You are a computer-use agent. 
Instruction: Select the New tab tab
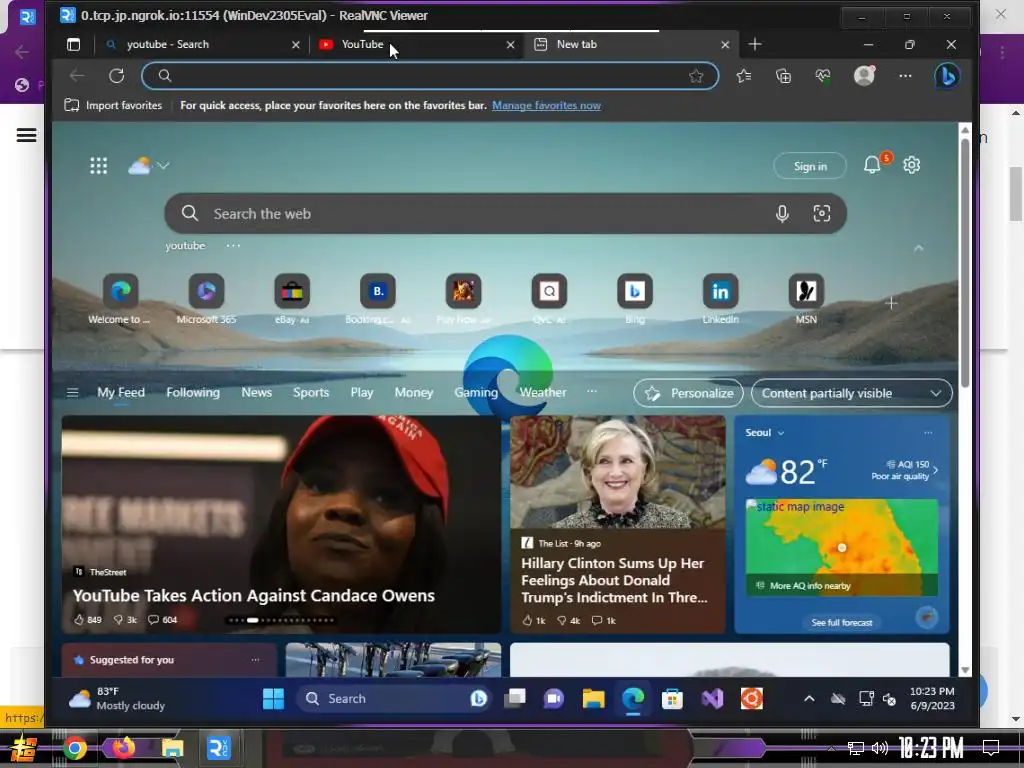[630, 44]
